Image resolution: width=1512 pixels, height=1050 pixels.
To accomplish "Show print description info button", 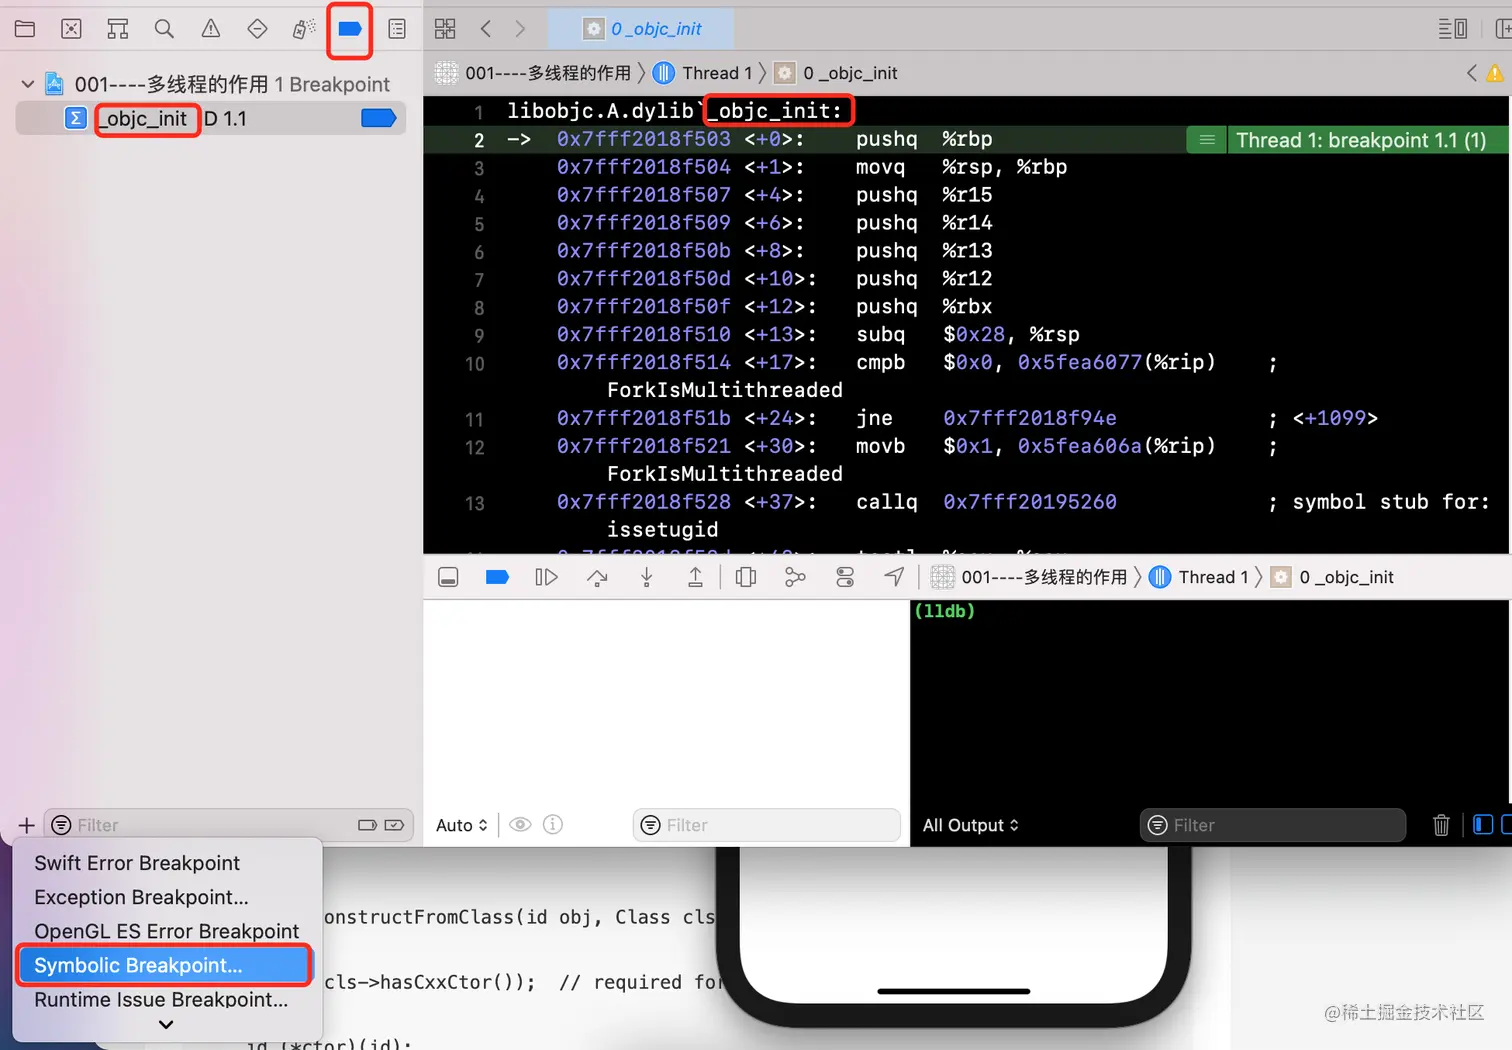I will 553,825.
